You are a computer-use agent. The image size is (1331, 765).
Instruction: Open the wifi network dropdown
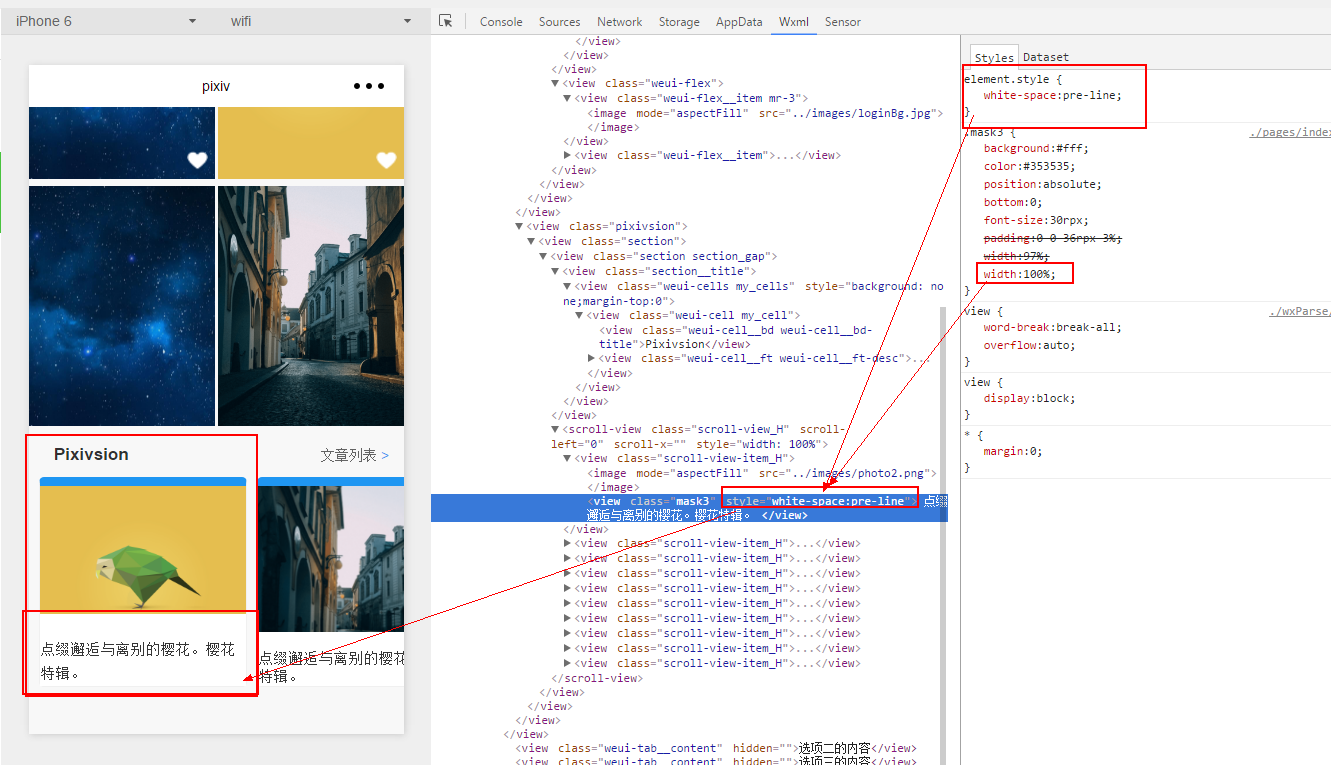[x=322, y=21]
